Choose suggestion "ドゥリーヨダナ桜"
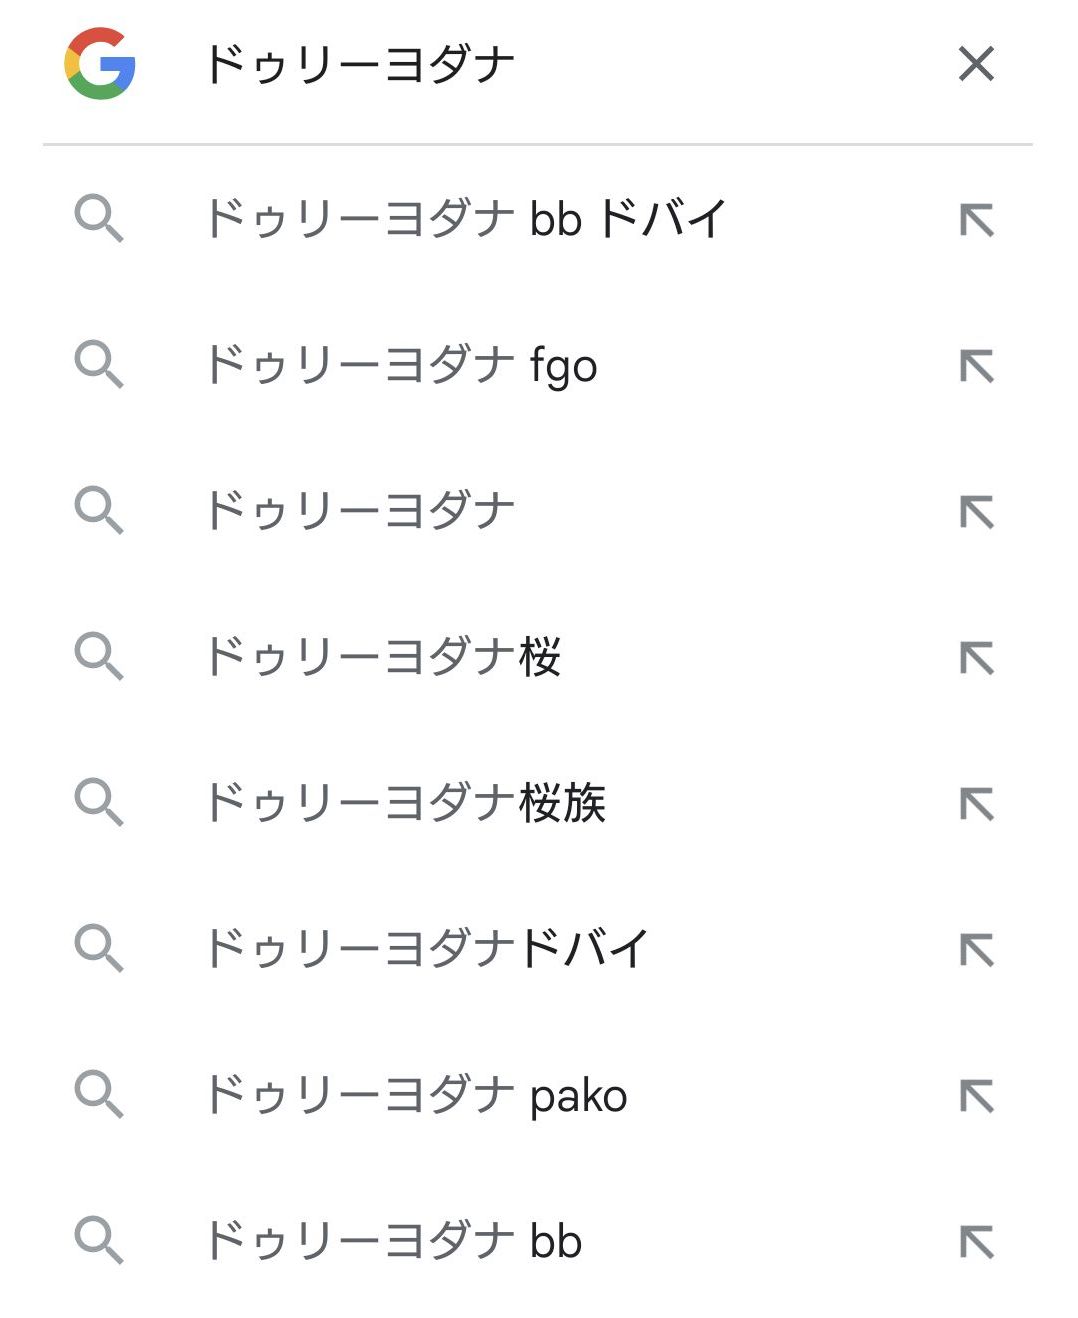 click(383, 657)
